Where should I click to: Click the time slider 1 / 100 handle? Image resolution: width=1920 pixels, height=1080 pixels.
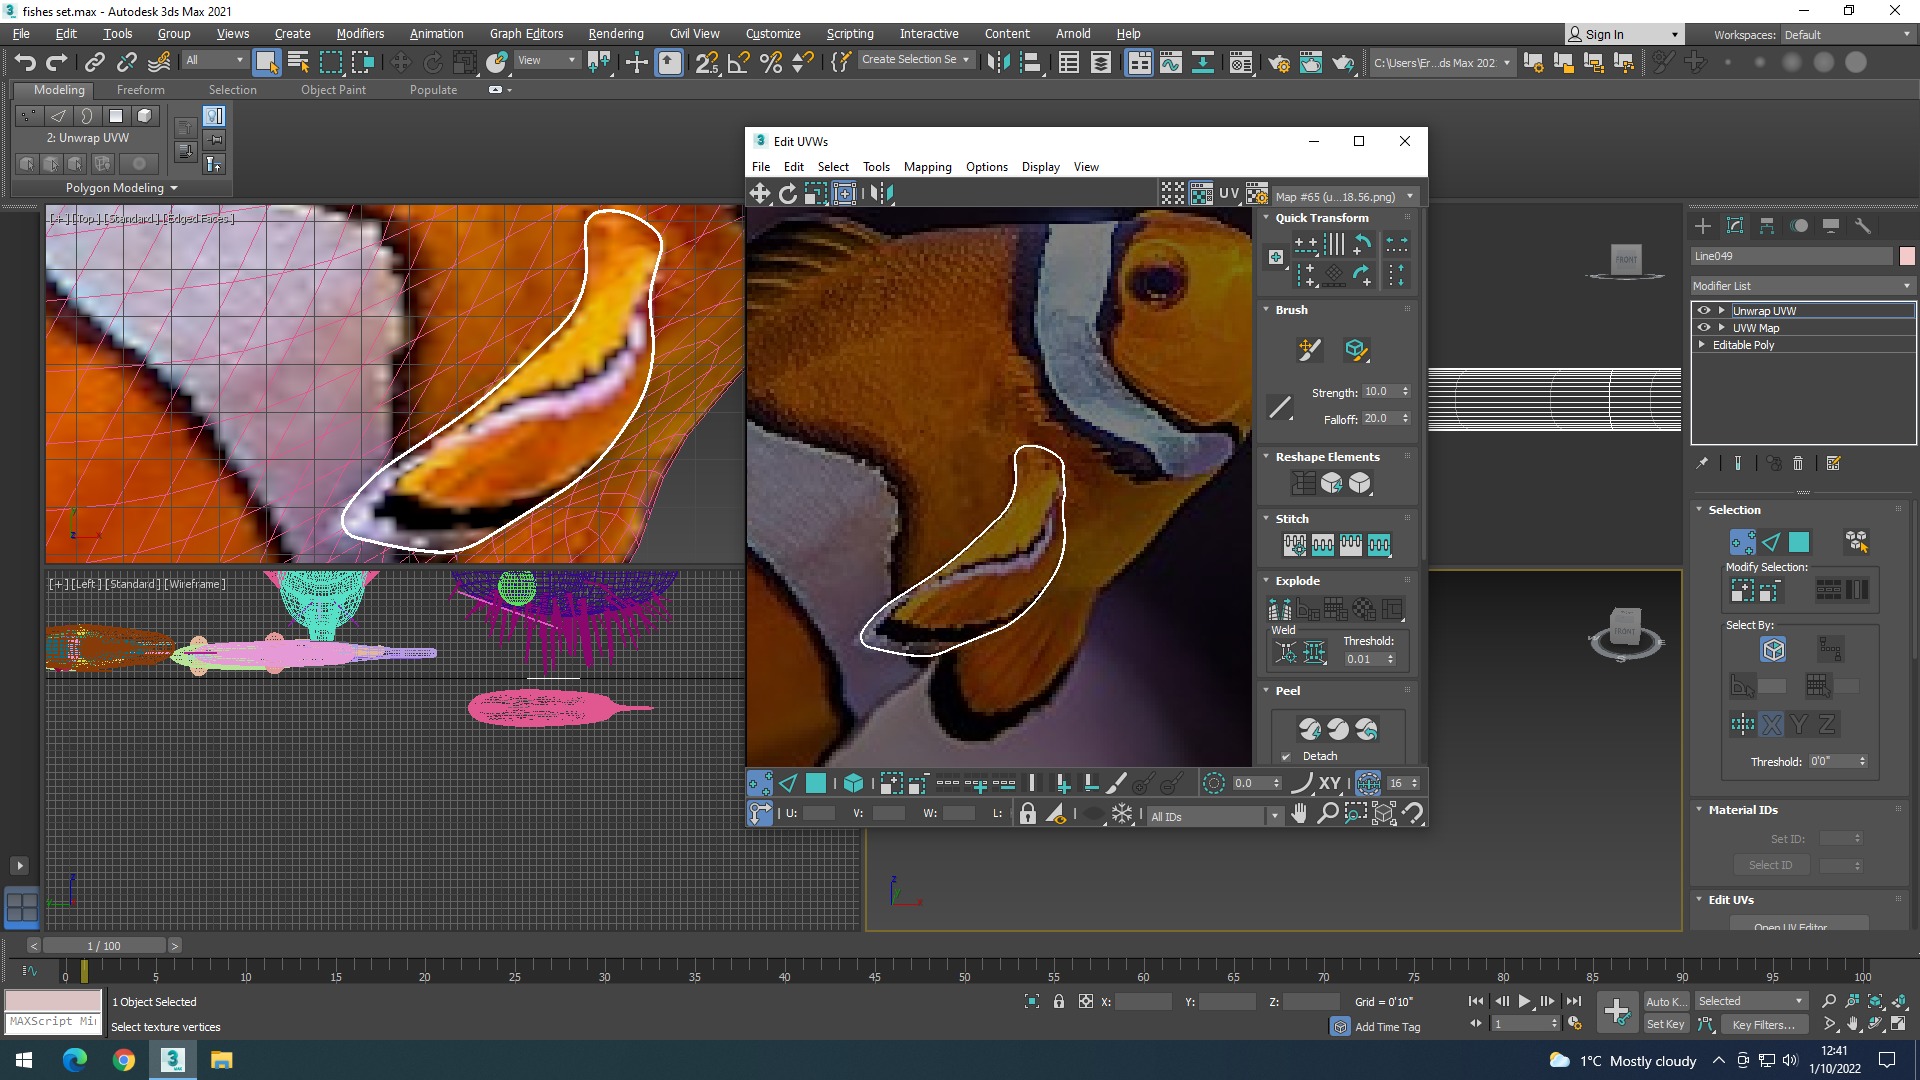pos(104,946)
